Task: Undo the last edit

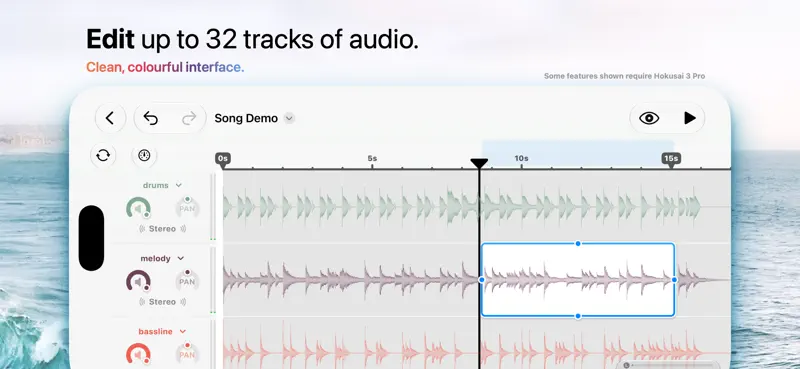Action: (151, 118)
